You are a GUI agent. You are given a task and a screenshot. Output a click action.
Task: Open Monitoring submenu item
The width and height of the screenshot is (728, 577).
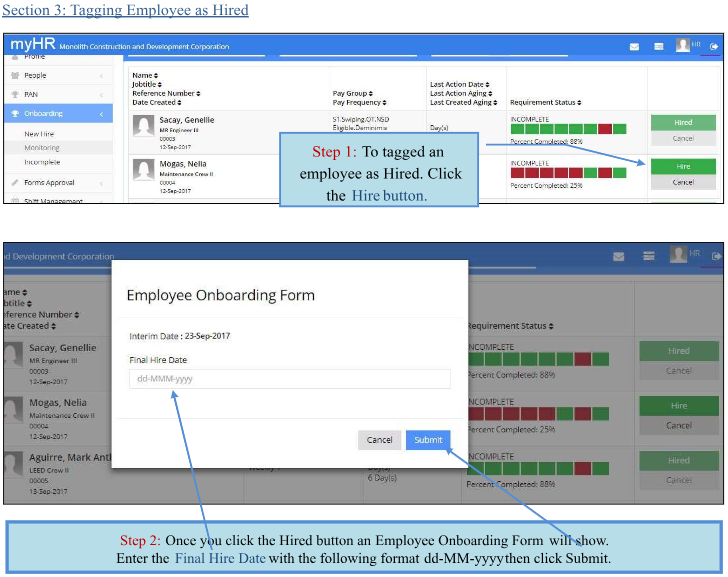[42, 148]
